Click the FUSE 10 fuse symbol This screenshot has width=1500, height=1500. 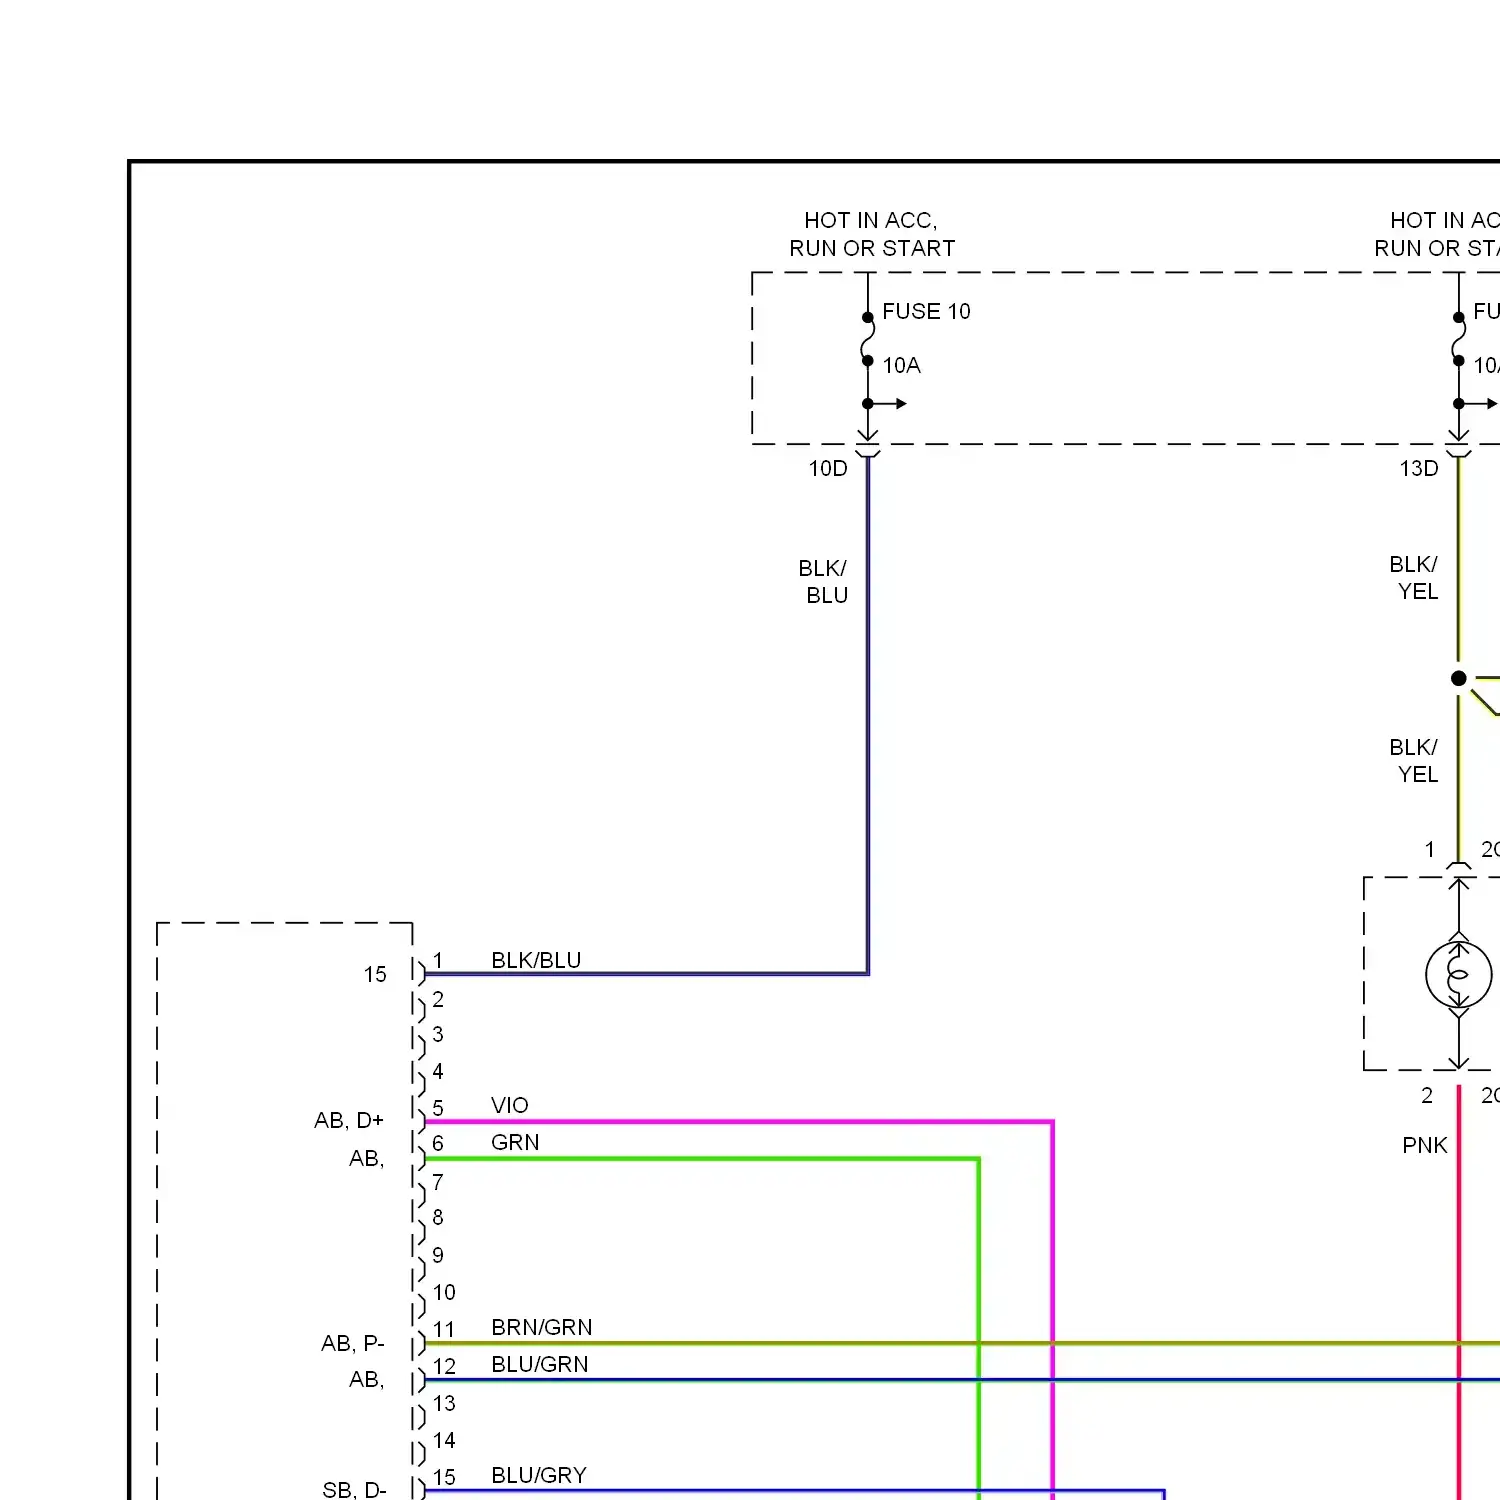tap(867, 339)
